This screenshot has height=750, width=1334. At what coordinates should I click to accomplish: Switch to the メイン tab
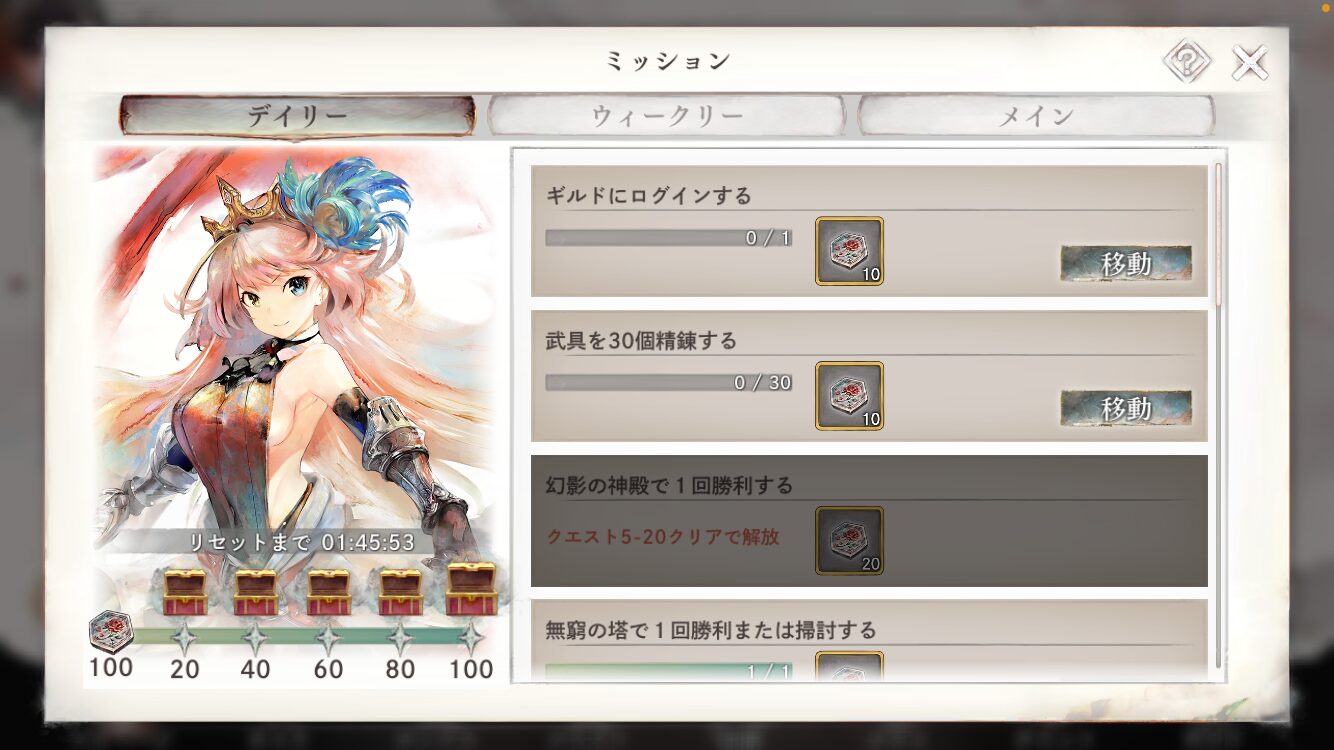1036,116
